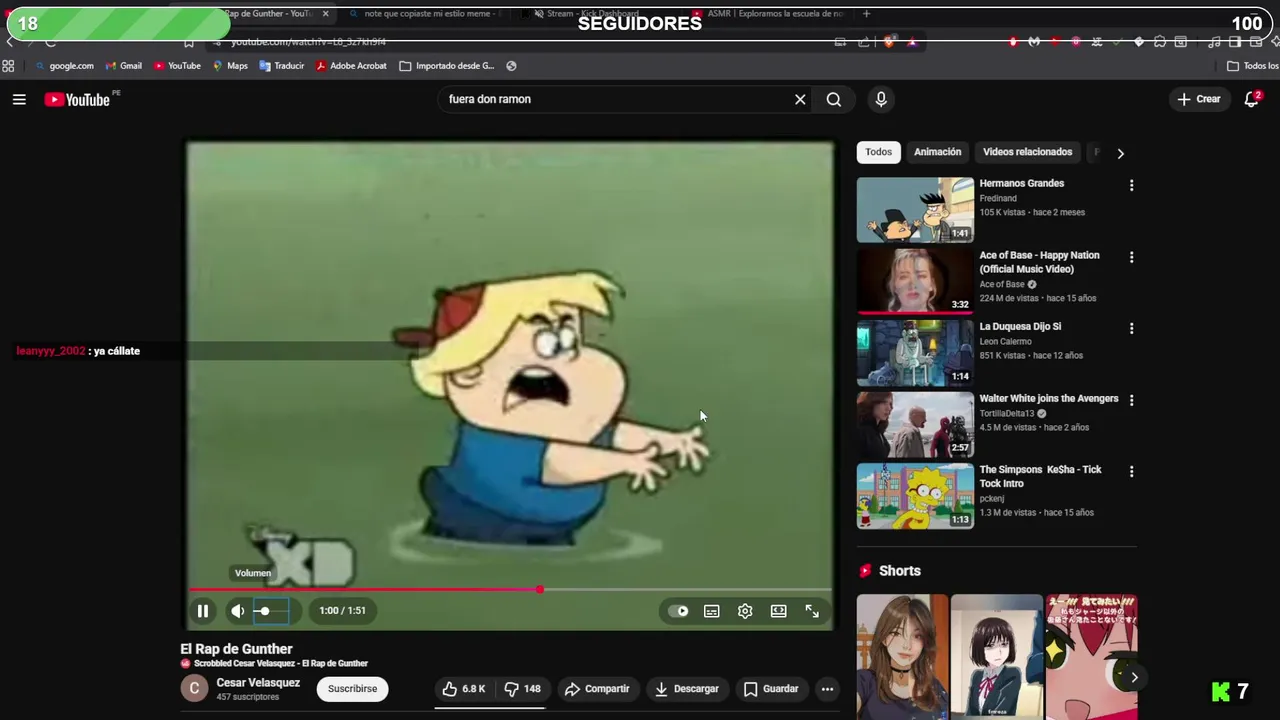This screenshot has width=1280, height=720.
Task: Open the Compartir share dialog
Action: pos(597,689)
